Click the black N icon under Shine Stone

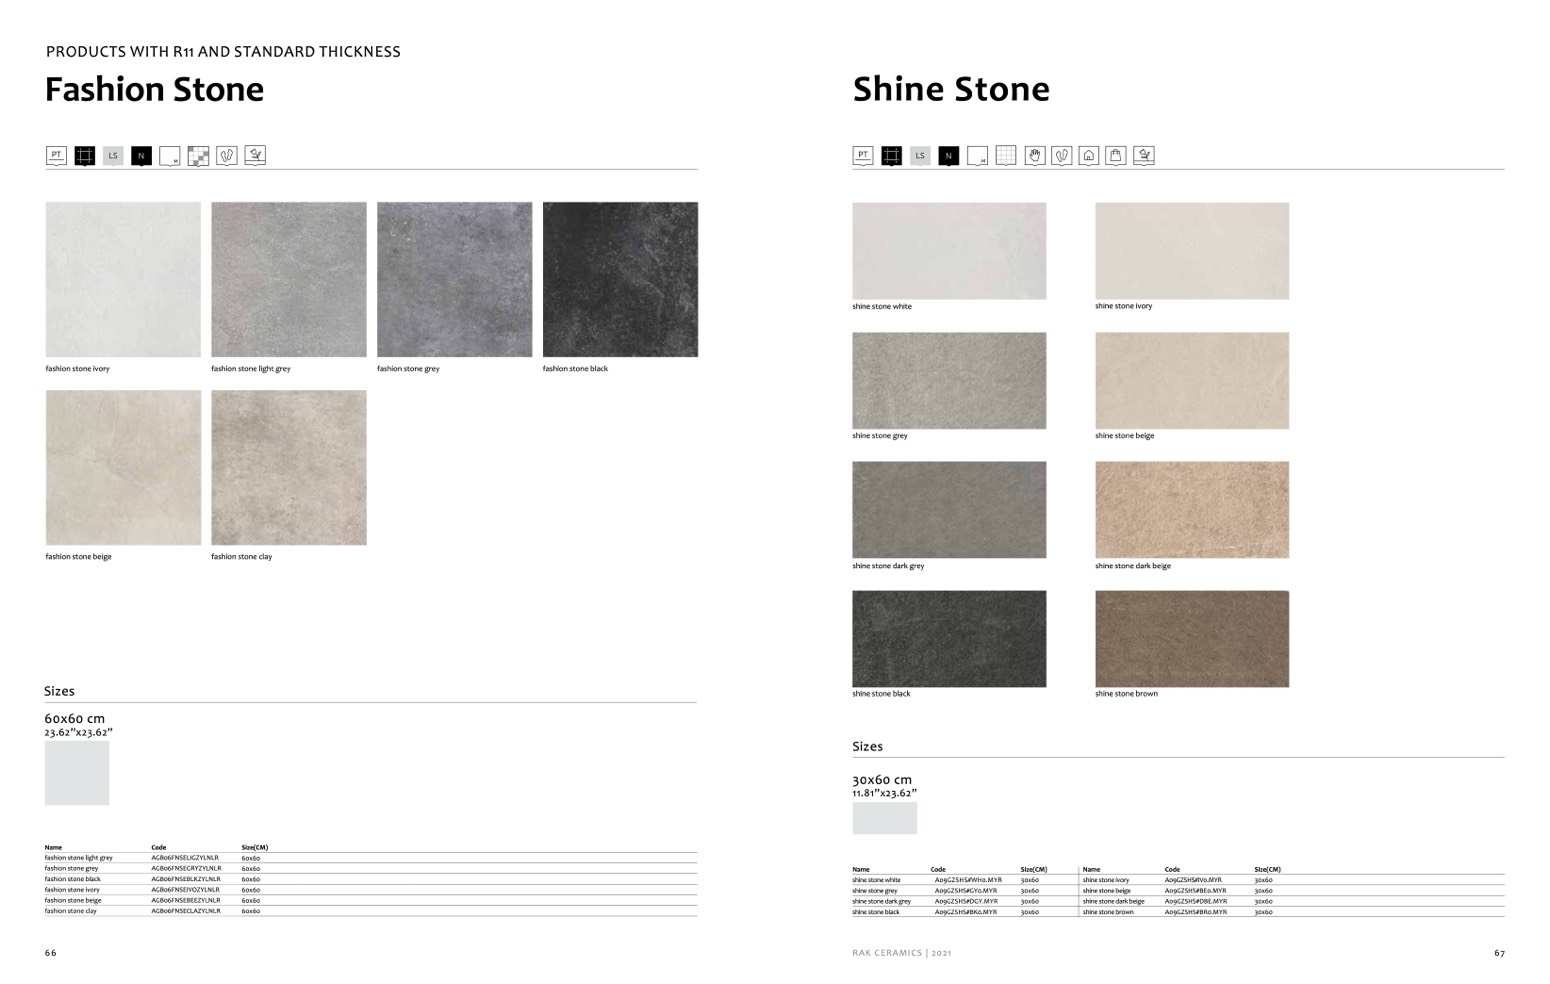[x=948, y=156]
